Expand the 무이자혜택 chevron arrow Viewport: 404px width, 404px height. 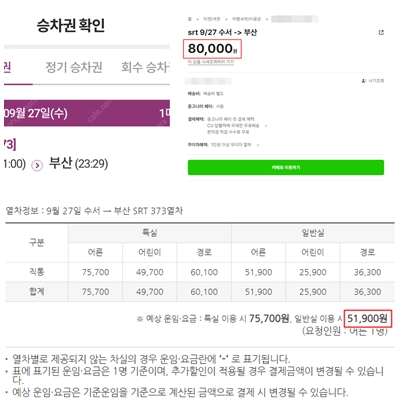258,145
